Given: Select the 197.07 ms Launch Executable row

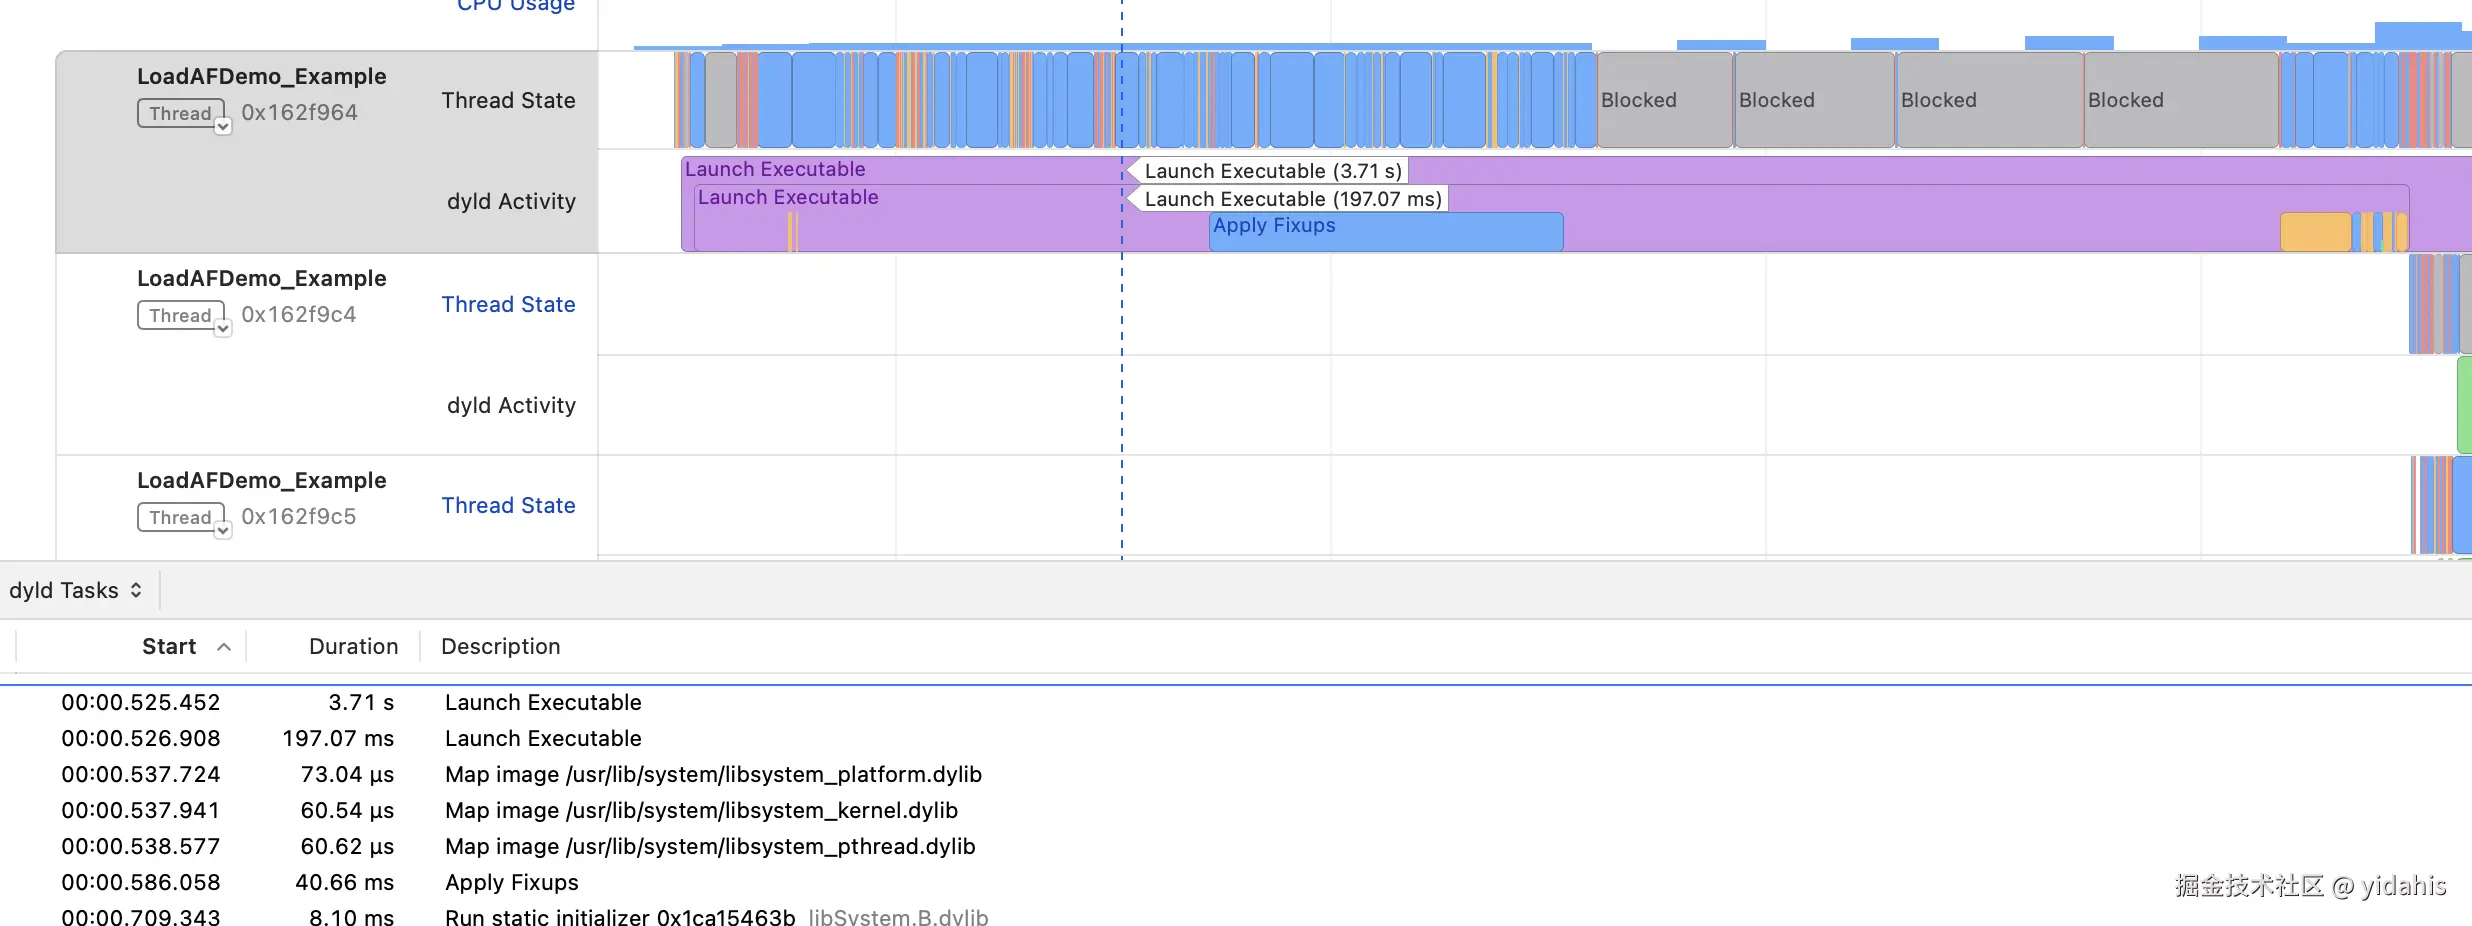Looking at the screenshot, I should [x=543, y=739].
